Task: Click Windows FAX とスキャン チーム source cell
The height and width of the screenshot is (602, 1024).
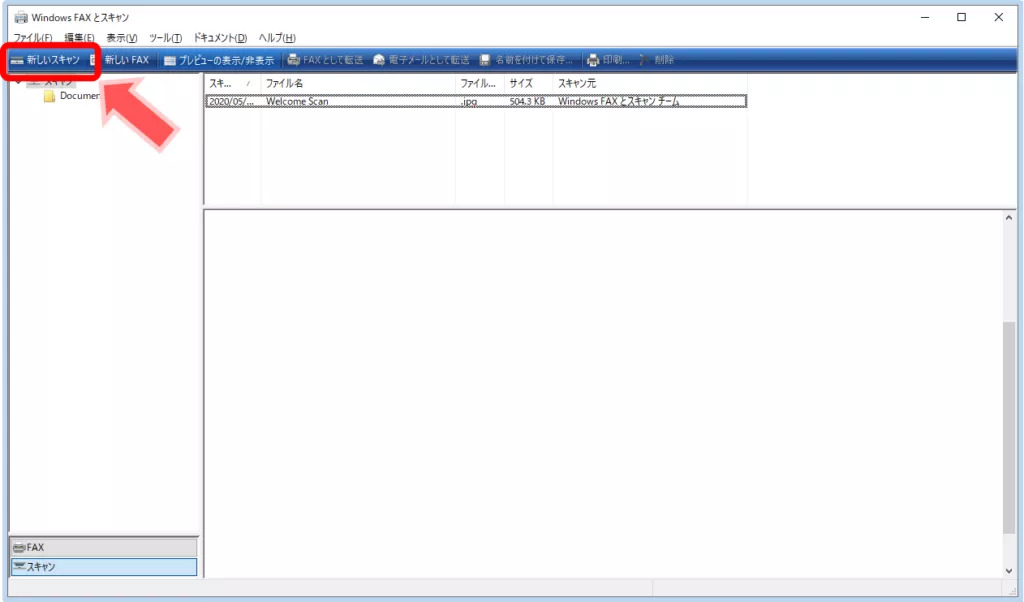Action: coord(618,101)
